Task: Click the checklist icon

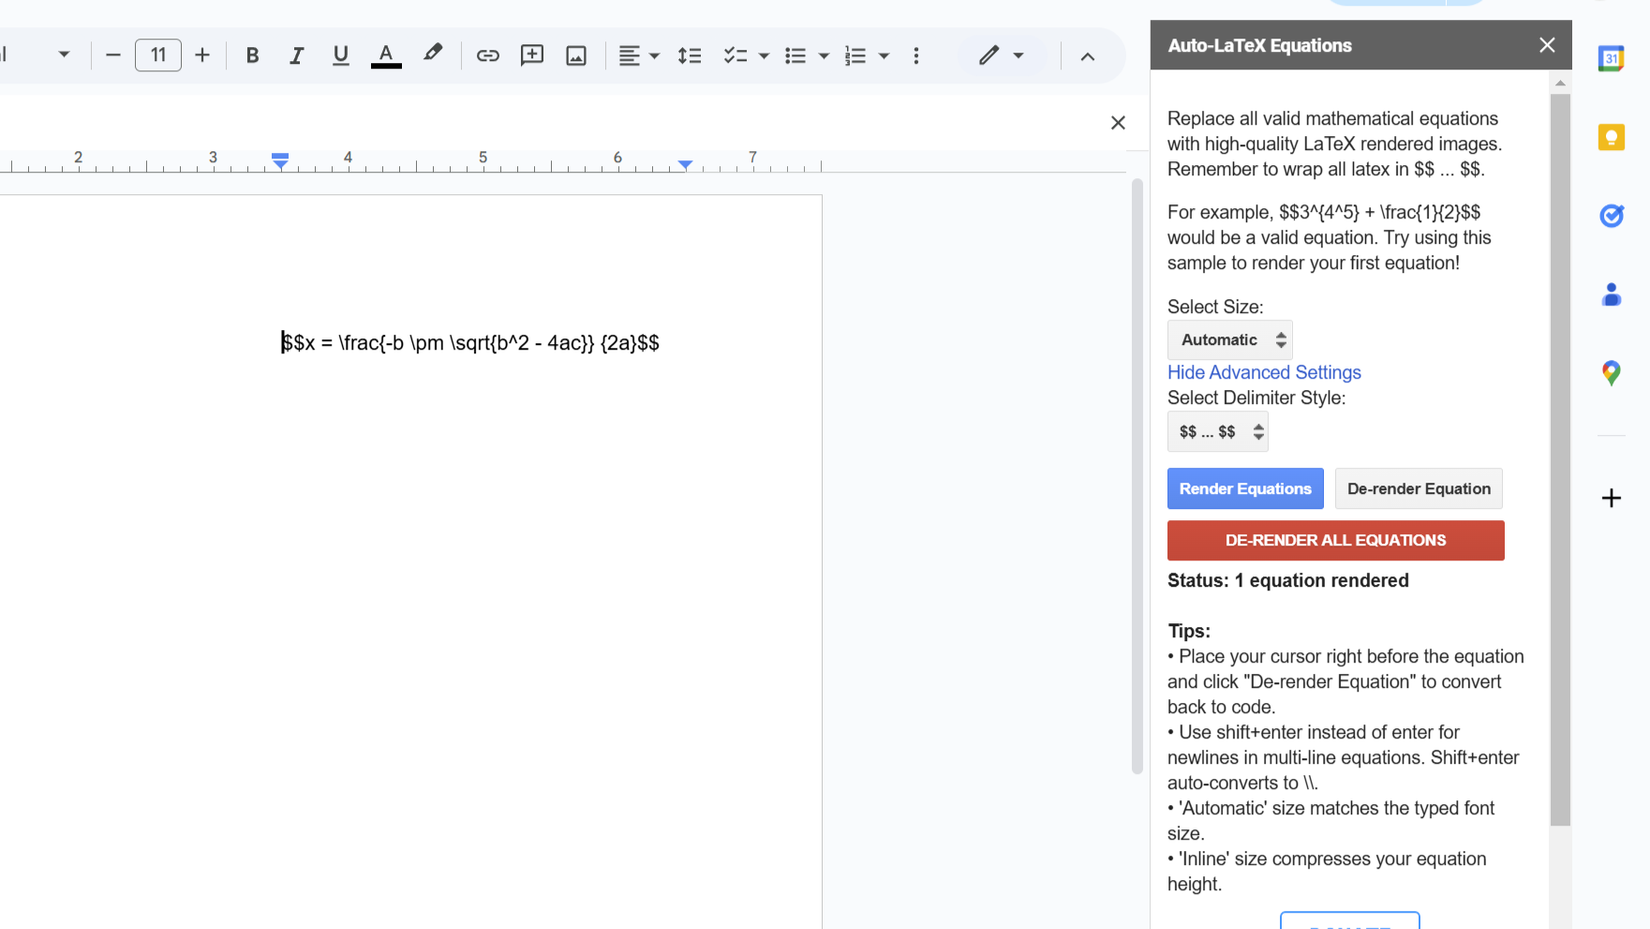Action: pos(735,56)
